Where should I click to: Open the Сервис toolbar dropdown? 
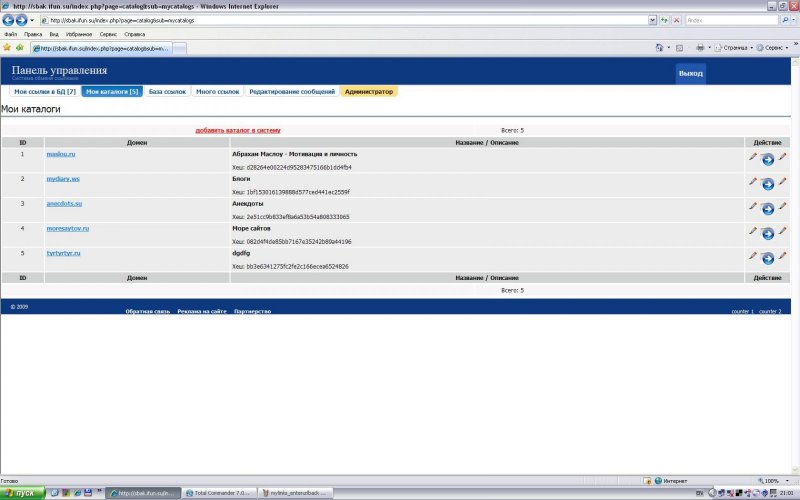point(774,47)
